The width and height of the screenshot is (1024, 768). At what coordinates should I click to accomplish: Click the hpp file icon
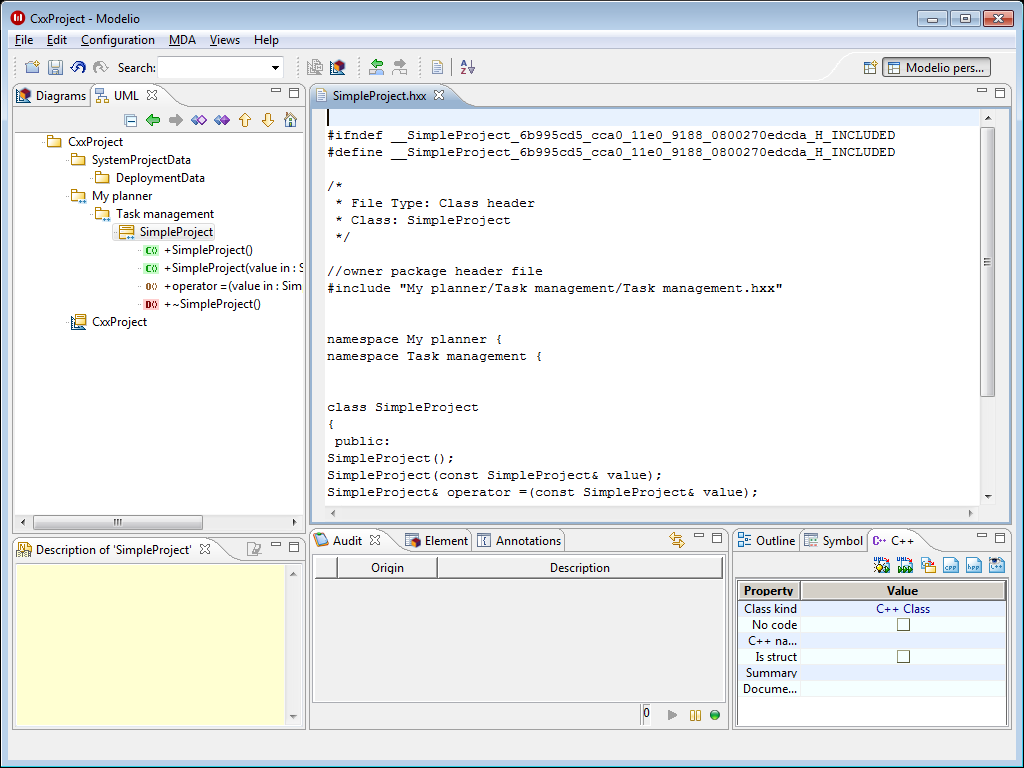point(974,565)
